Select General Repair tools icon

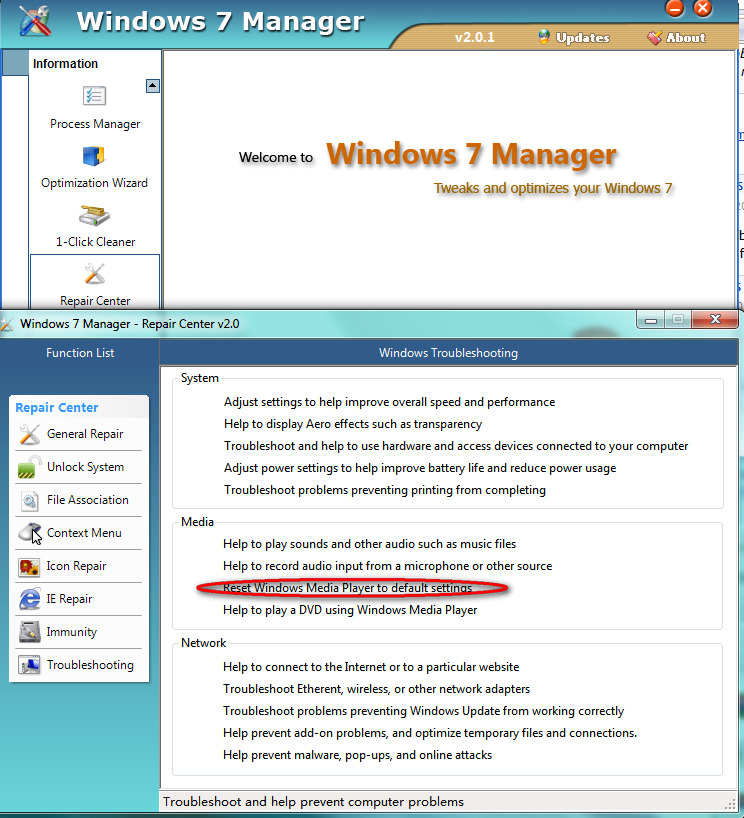(x=29, y=434)
